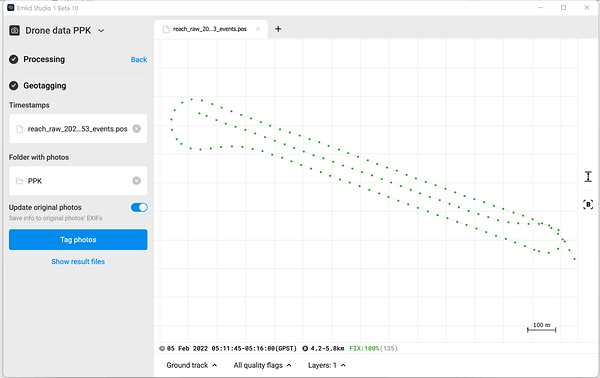Click the measure distance ruler tool icon
600x378 pixels.
(588, 176)
